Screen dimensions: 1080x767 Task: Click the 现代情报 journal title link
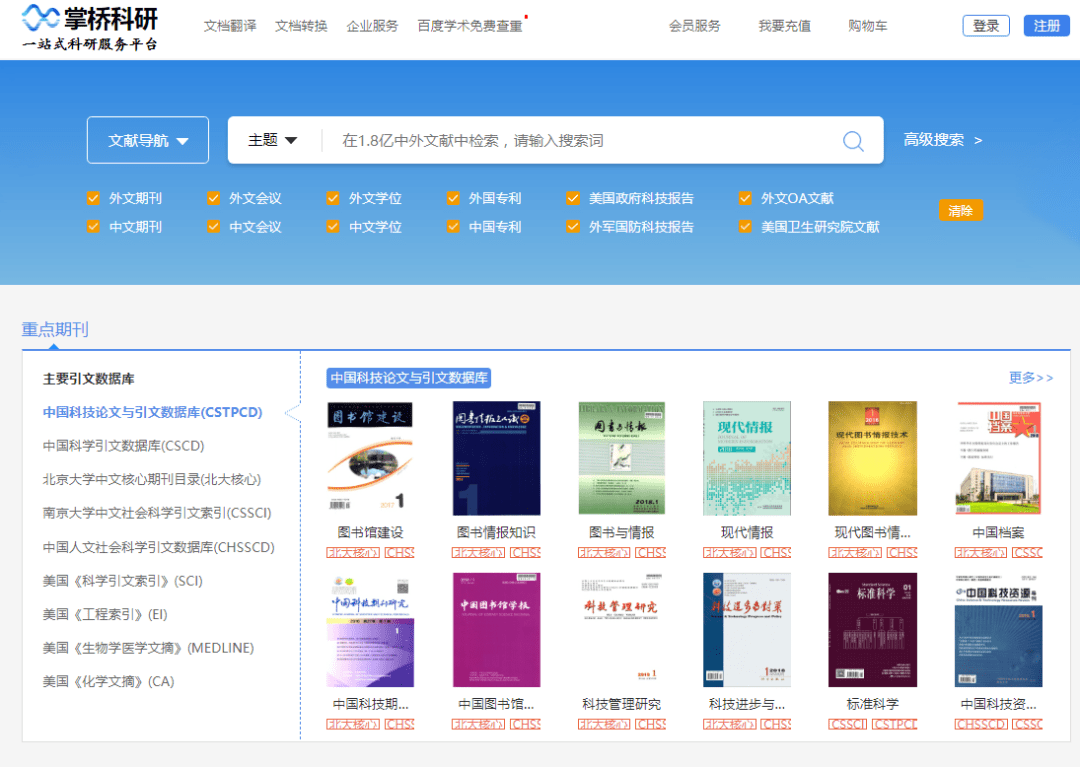747,532
